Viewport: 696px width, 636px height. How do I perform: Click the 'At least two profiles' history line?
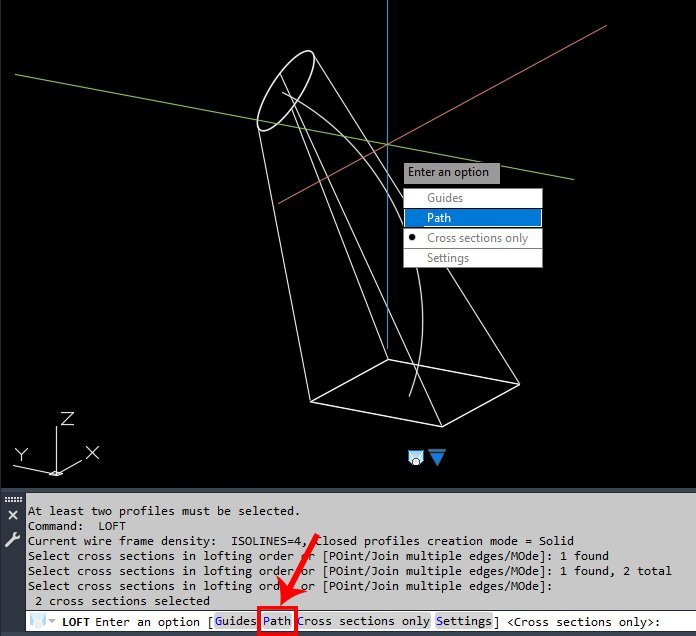pyautogui.click(x=164, y=511)
